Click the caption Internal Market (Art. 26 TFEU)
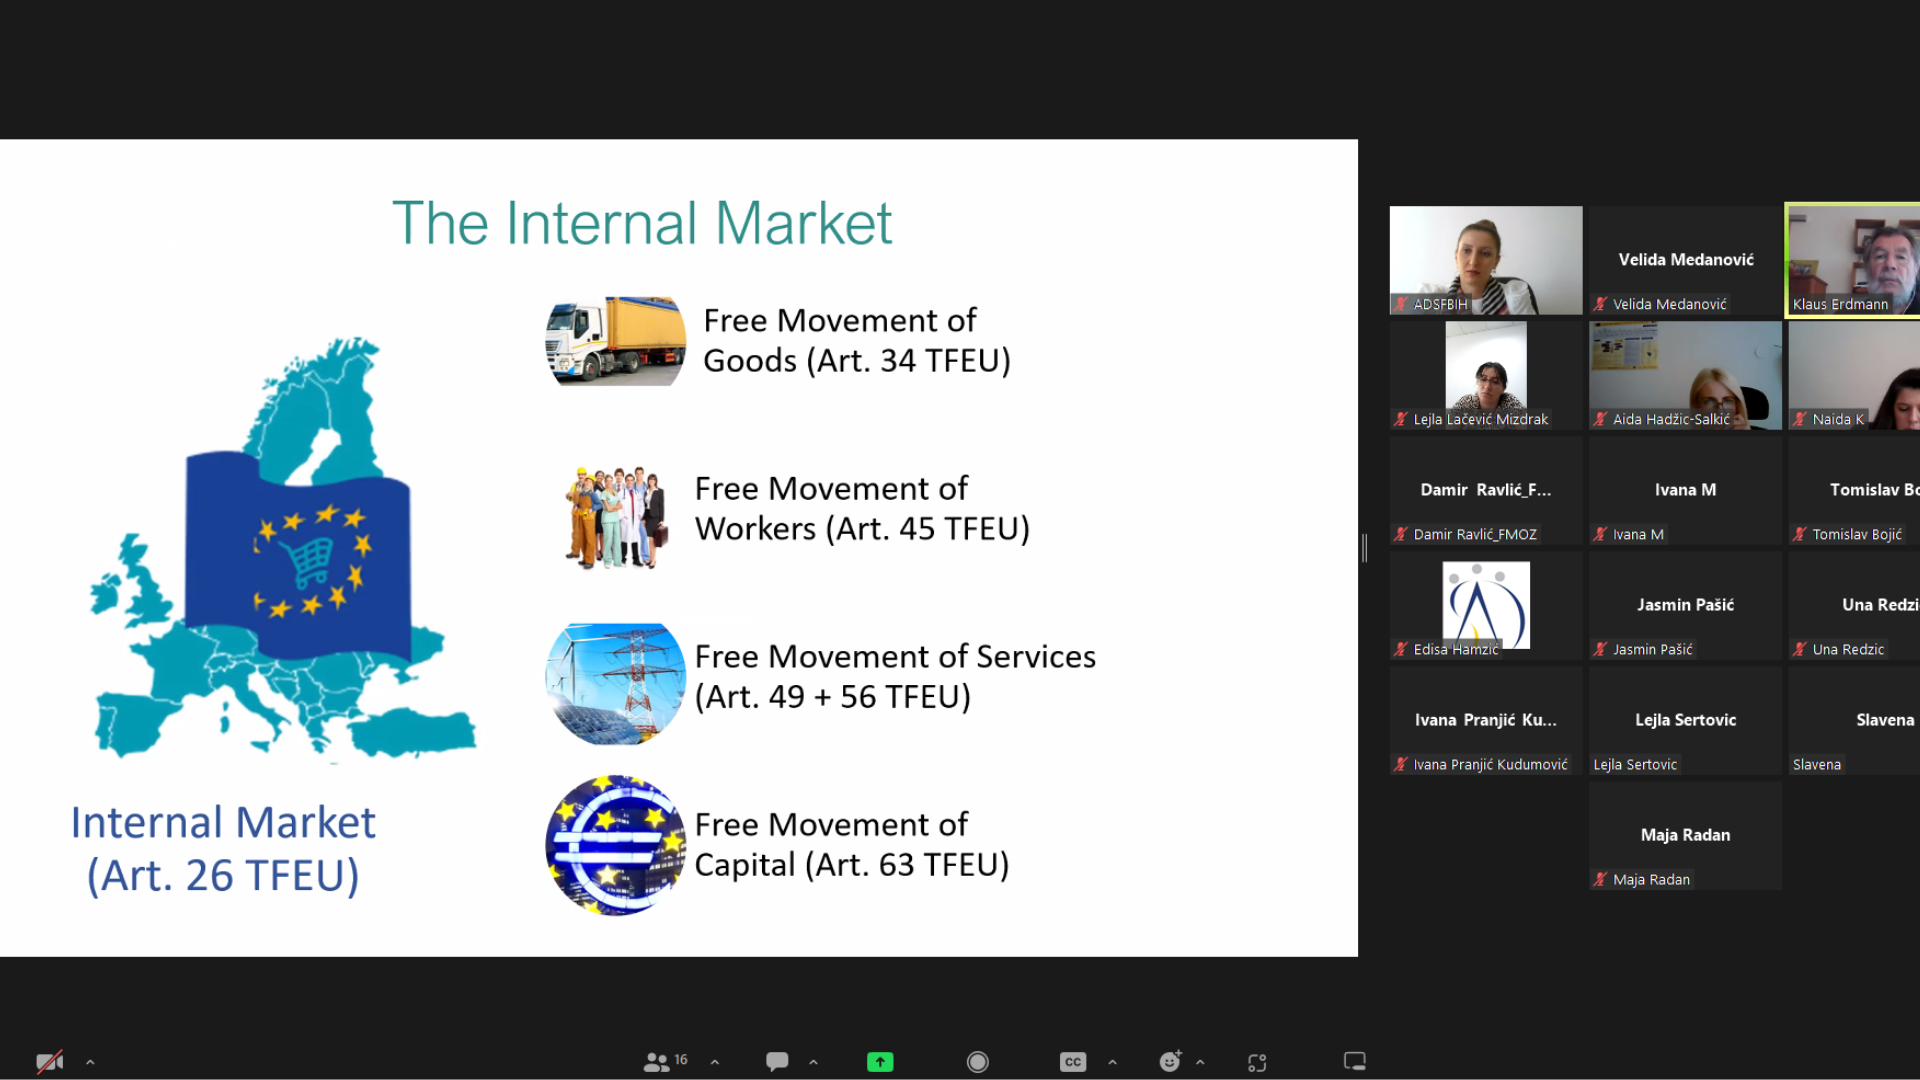Image resolution: width=1920 pixels, height=1080 pixels. (223, 849)
